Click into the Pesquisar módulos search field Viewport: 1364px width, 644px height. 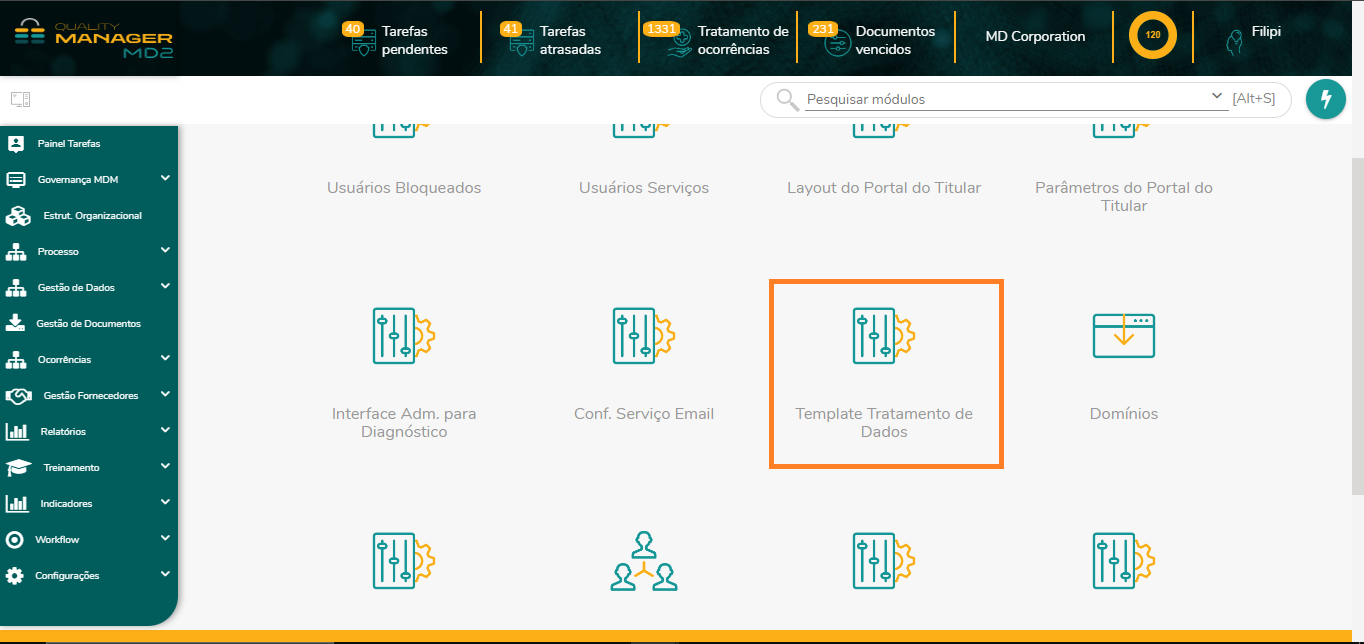1000,99
